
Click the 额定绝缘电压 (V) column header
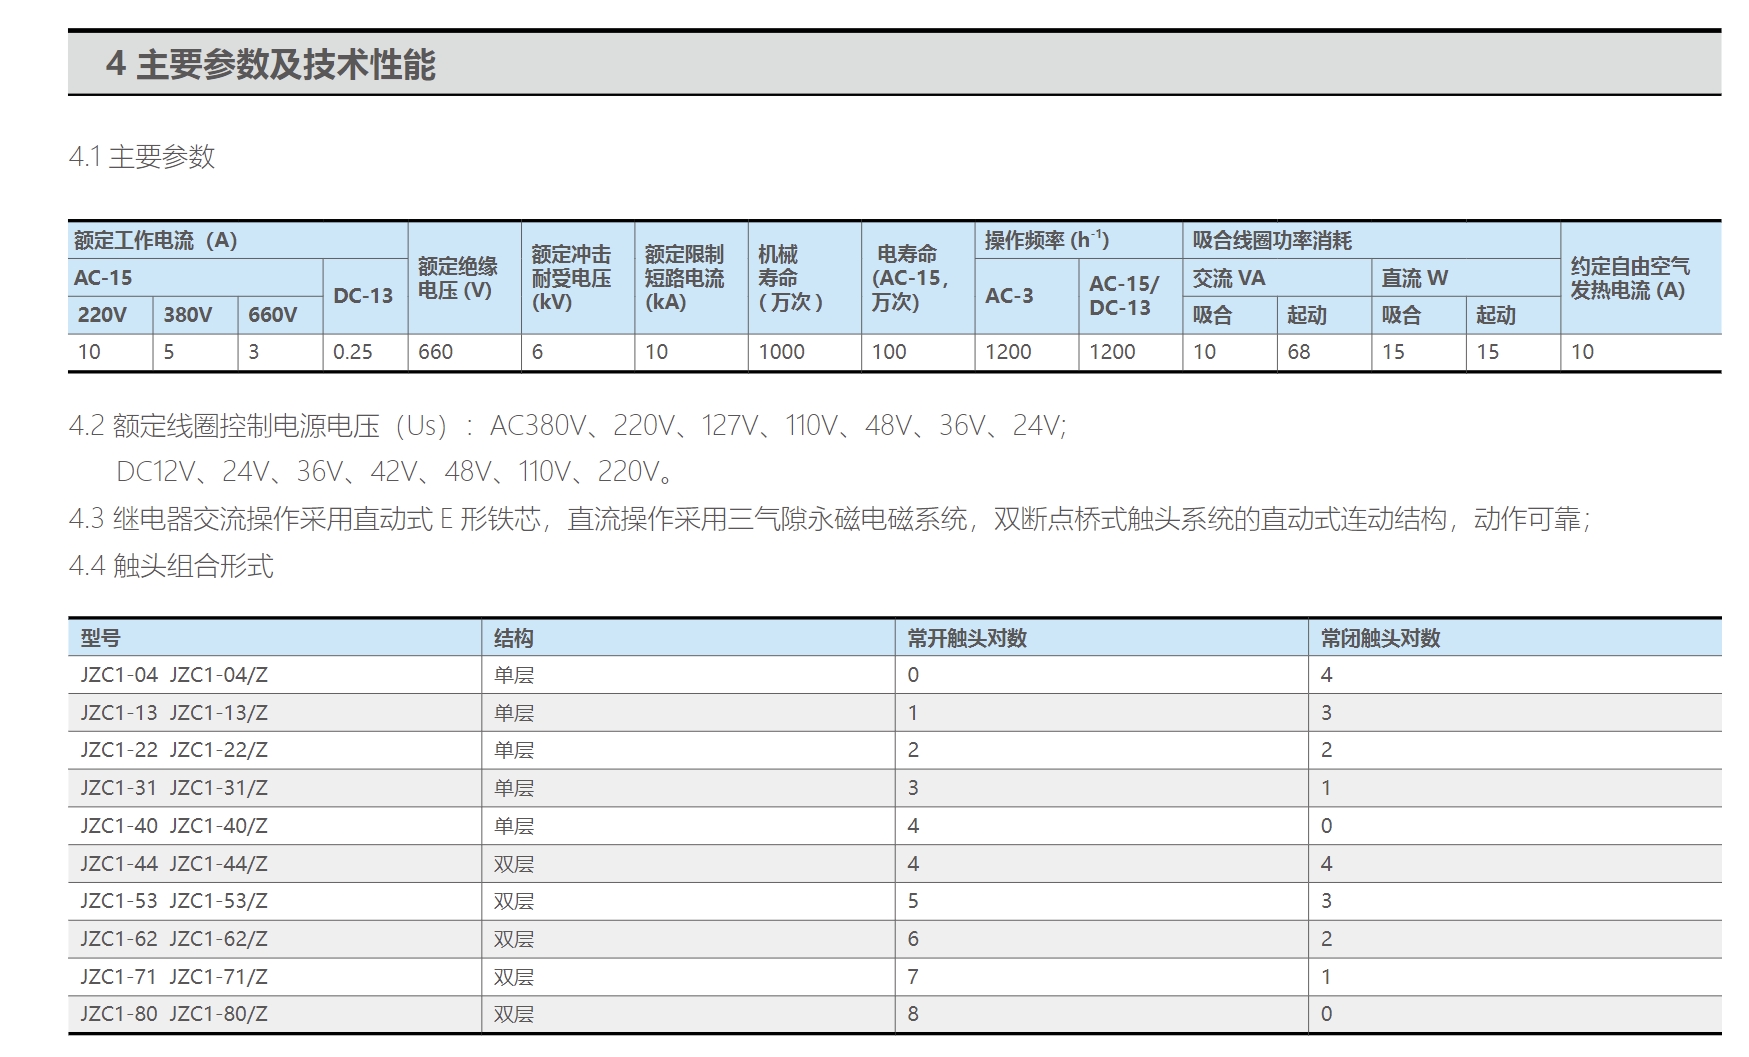[x=457, y=278]
